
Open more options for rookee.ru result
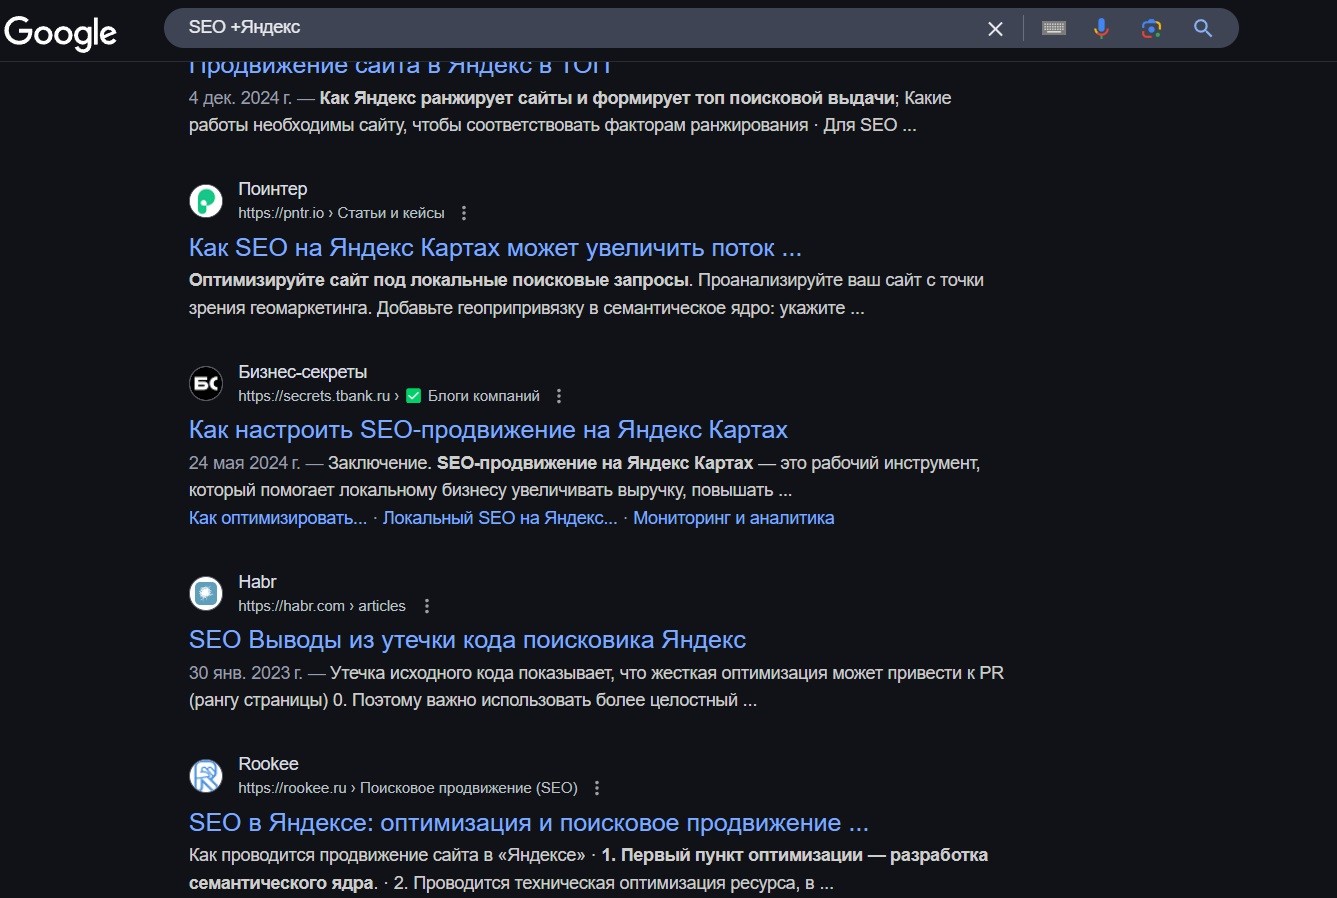[597, 788]
